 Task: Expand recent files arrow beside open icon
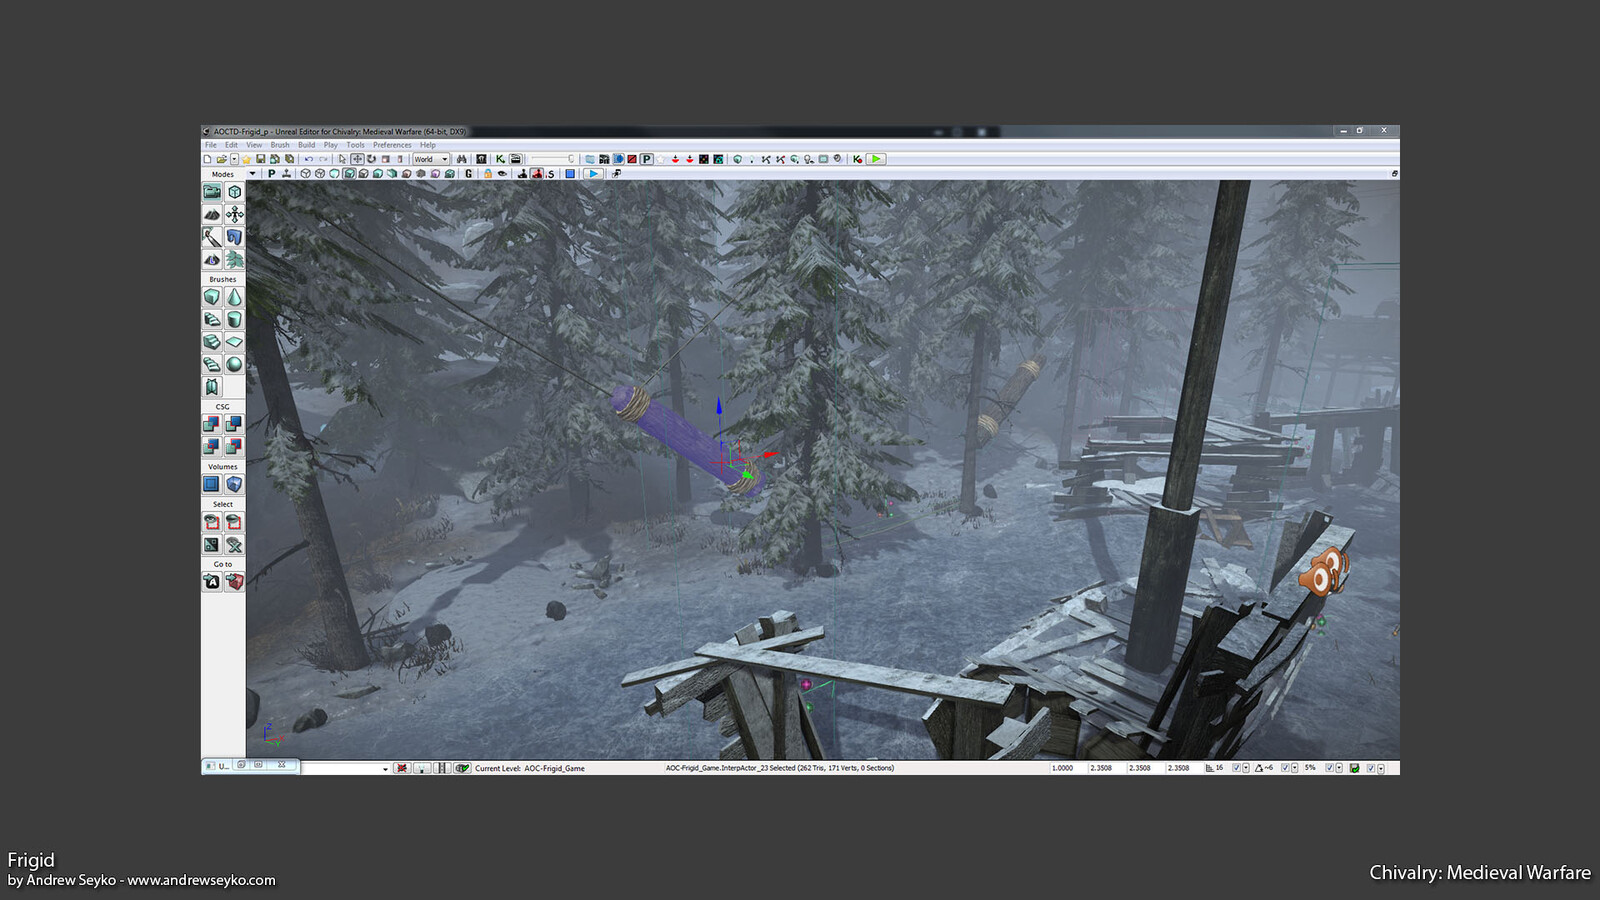234,159
